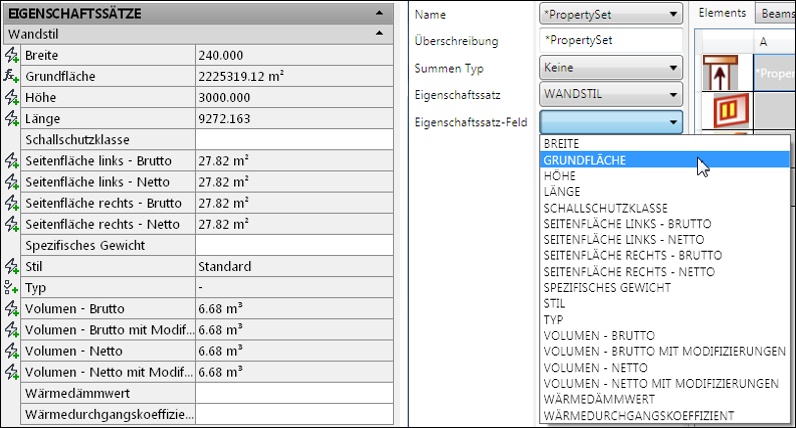796x428 pixels.
Task: Click the Schallschutzklasse property label
Action: click(77, 140)
